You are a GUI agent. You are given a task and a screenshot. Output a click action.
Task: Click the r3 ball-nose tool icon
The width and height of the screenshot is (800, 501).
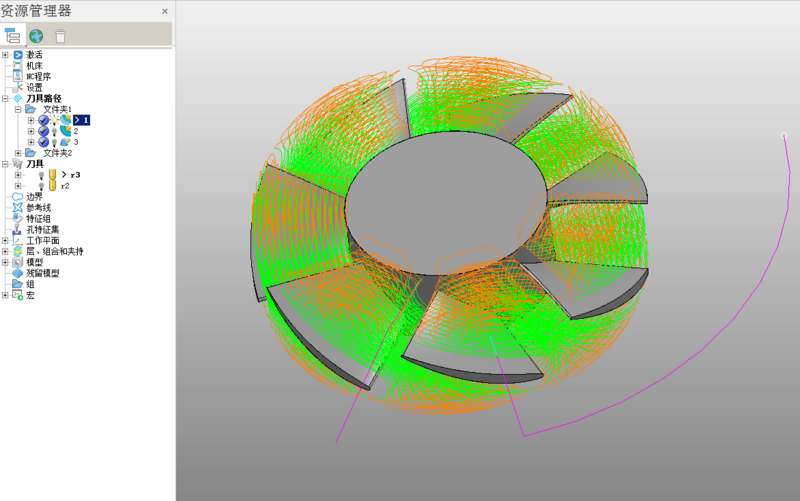53,174
